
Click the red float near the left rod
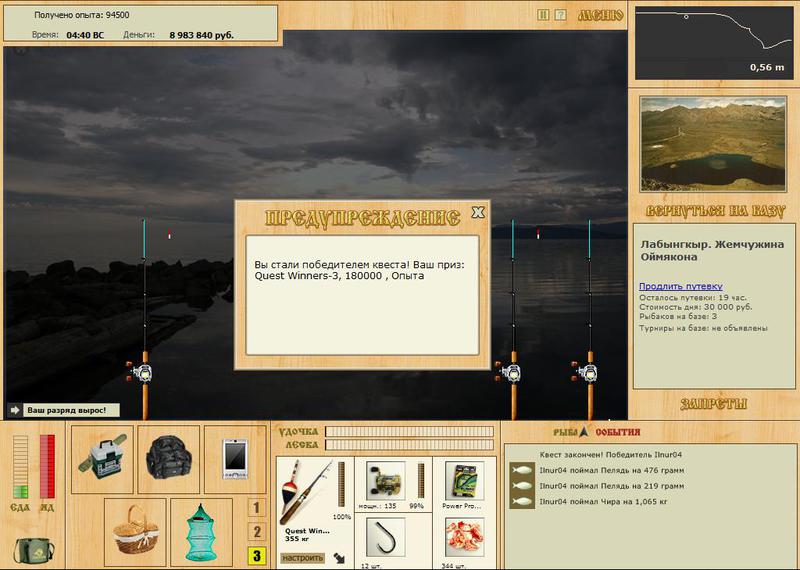point(169,234)
